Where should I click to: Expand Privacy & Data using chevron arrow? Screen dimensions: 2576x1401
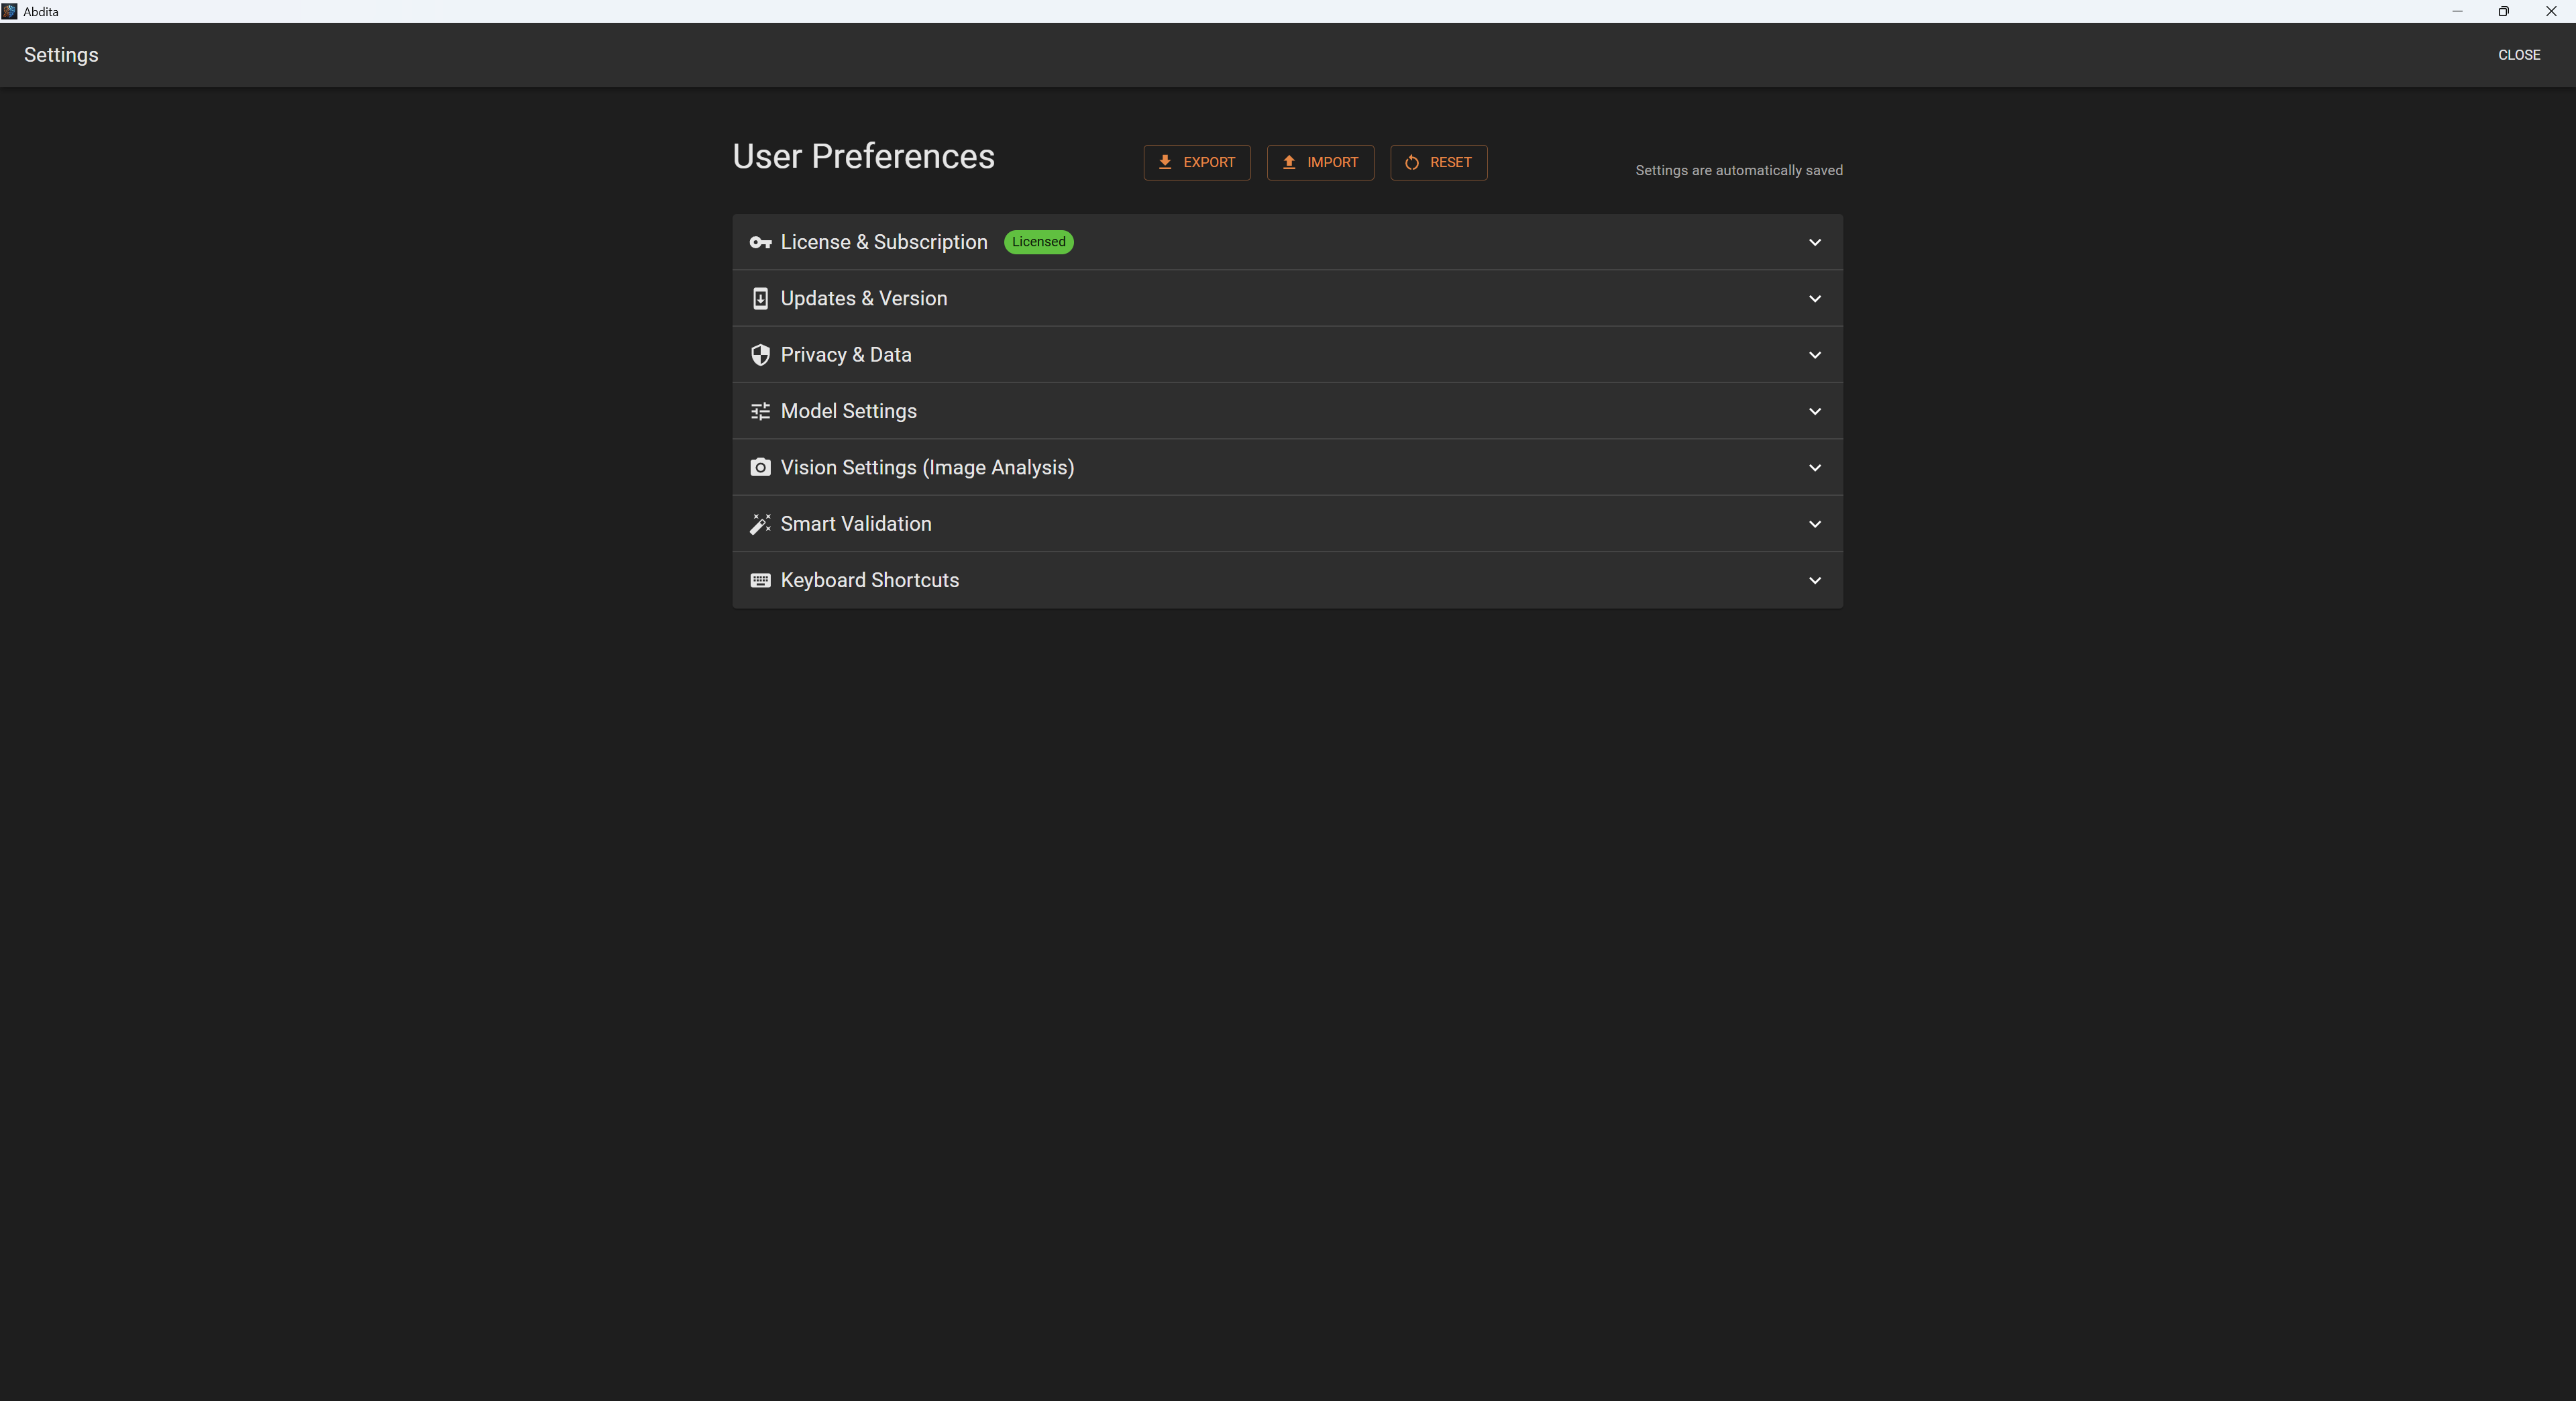[x=1814, y=355]
